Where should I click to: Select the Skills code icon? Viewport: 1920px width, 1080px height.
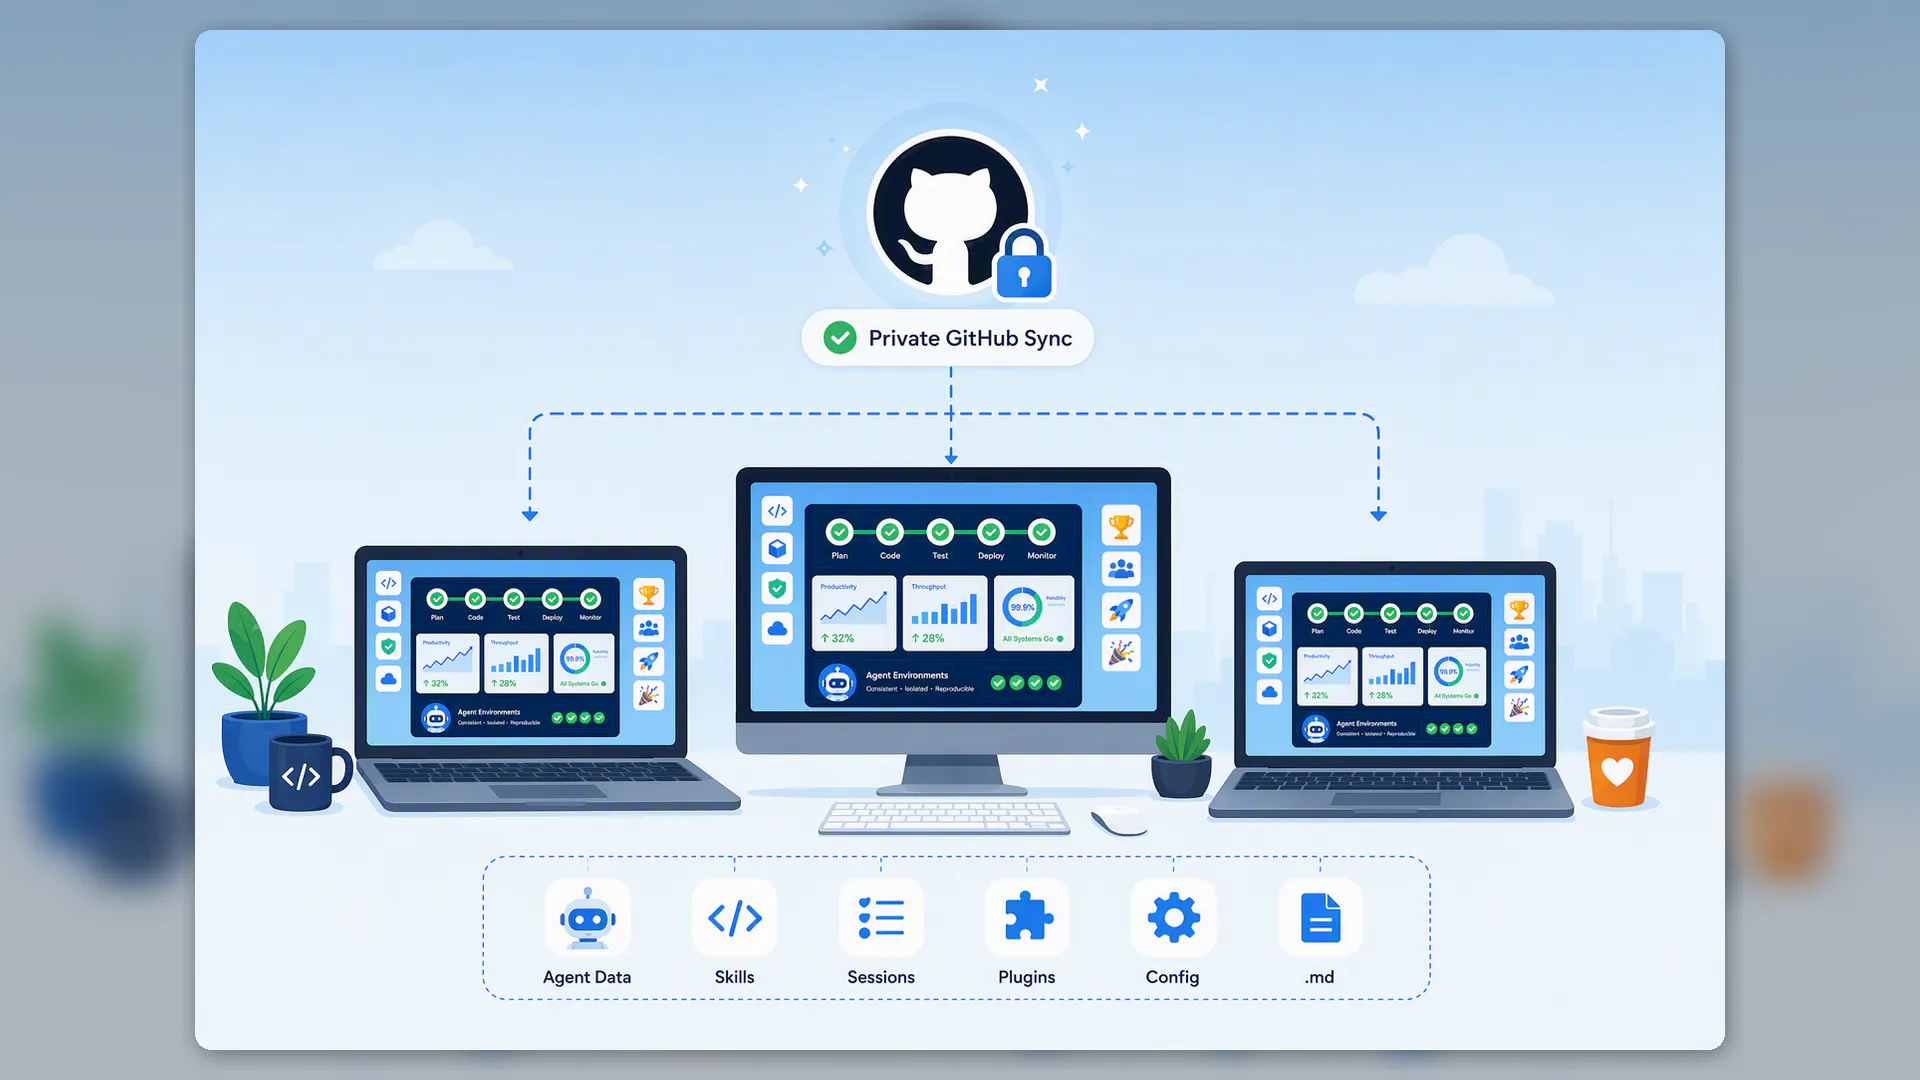(735, 917)
